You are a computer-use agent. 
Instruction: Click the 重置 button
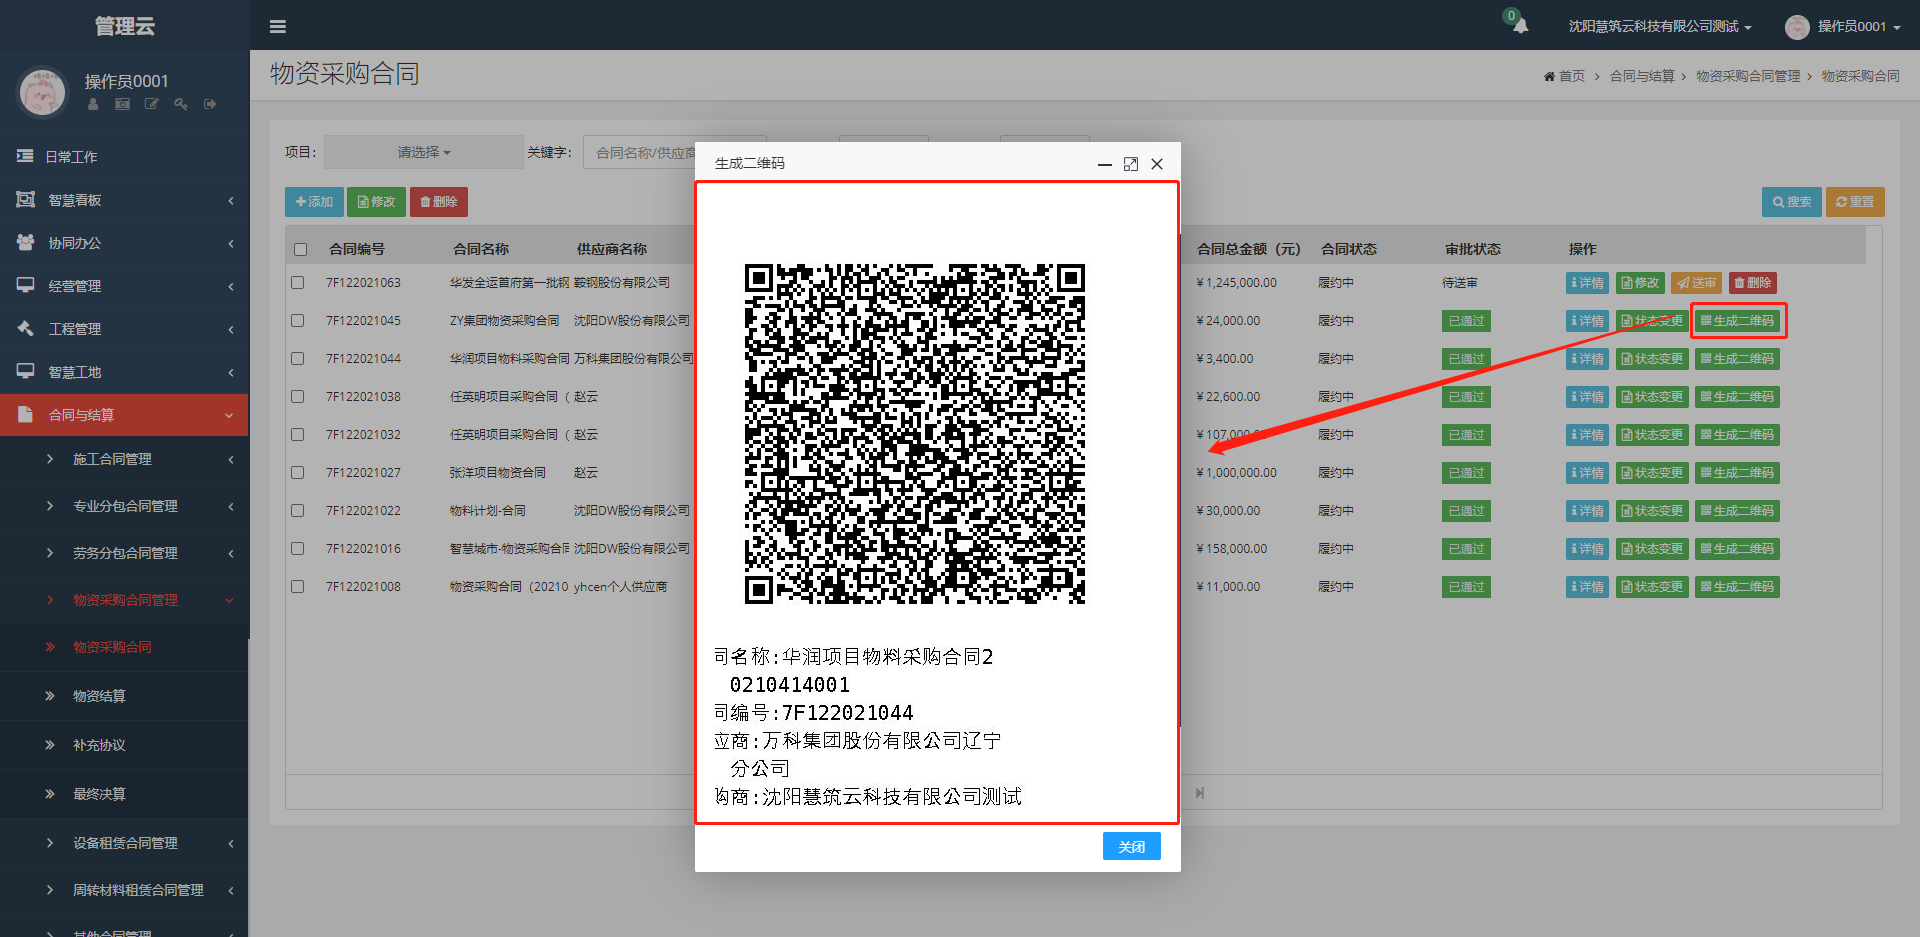[1855, 202]
